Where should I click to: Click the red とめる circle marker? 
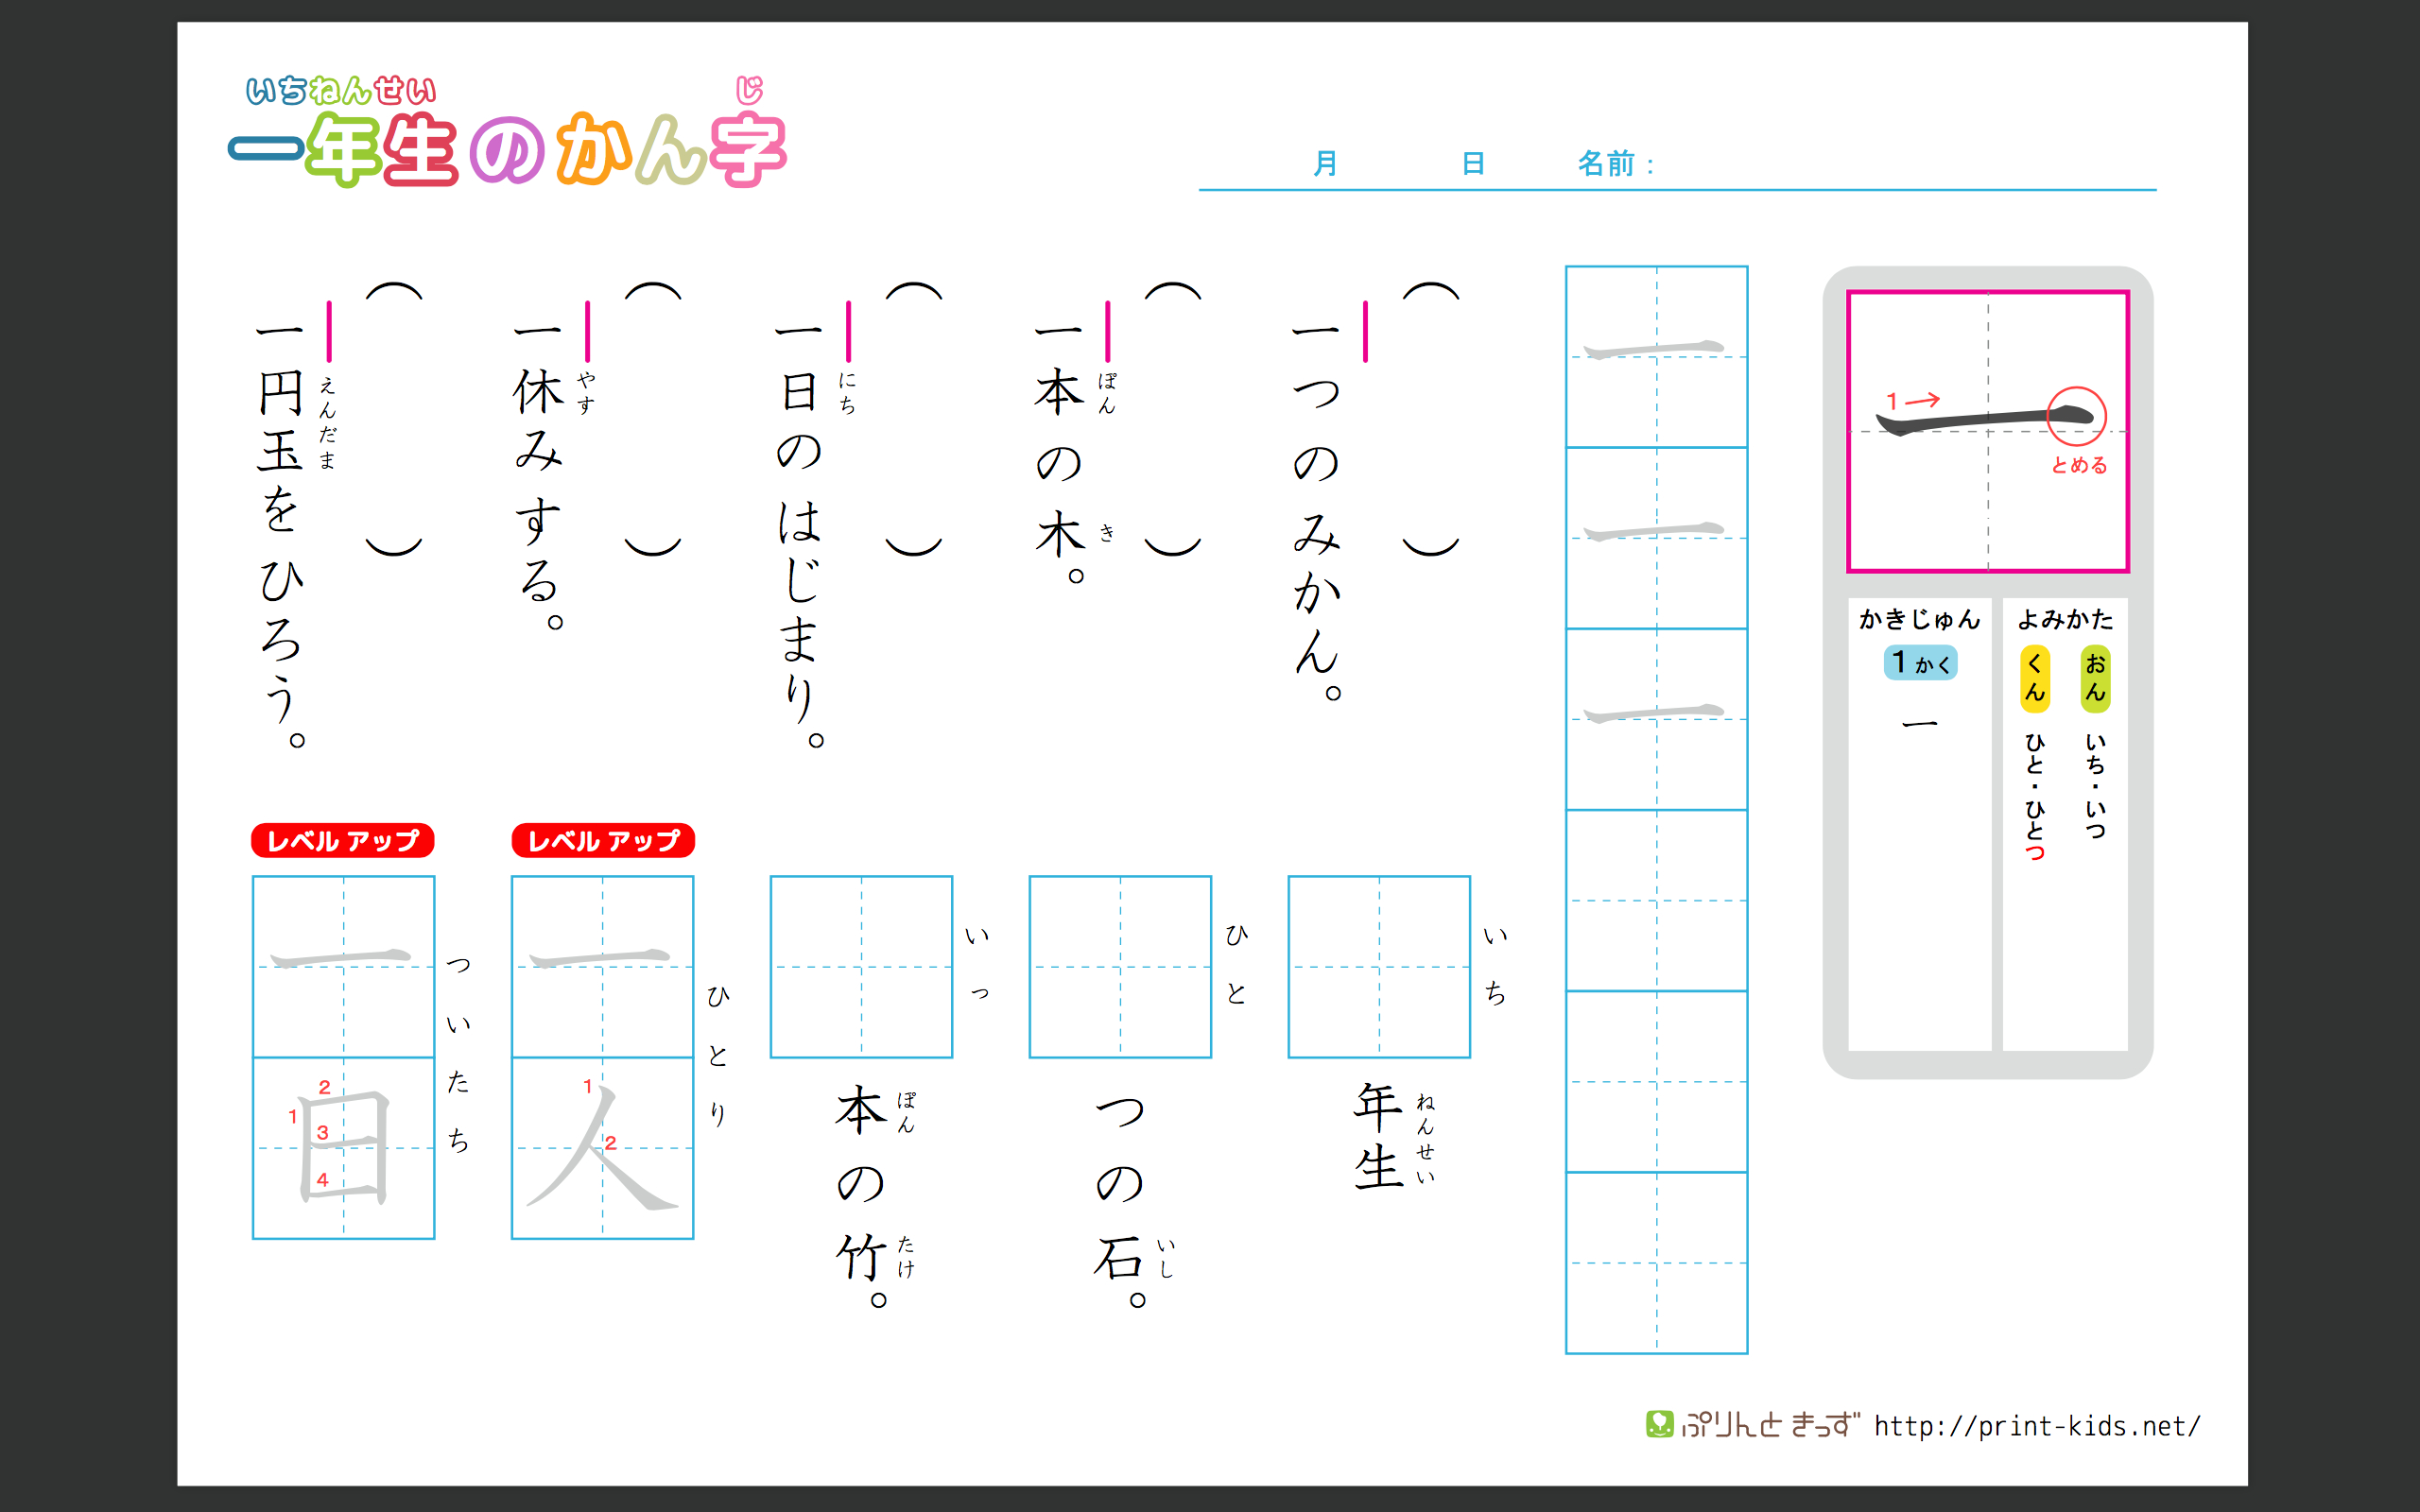point(2076,416)
